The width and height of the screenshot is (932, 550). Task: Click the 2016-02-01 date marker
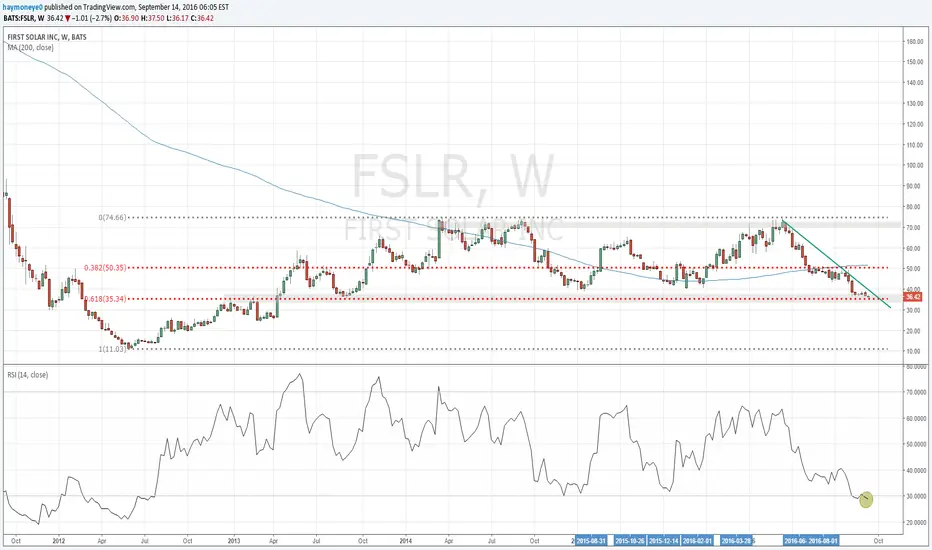pos(697,540)
